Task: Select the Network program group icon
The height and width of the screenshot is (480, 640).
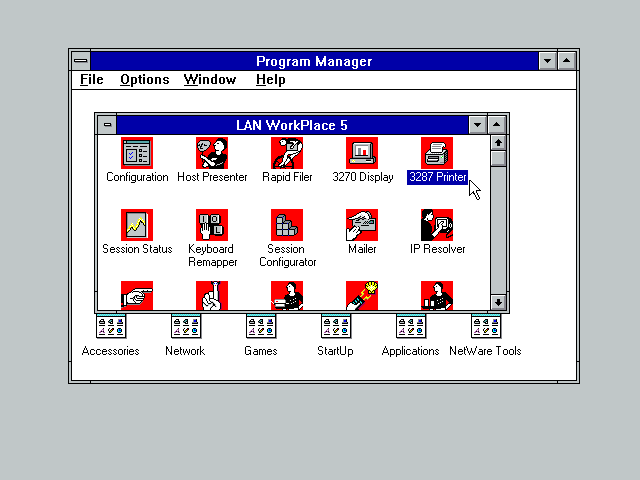Action: pyautogui.click(x=186, y=326)
